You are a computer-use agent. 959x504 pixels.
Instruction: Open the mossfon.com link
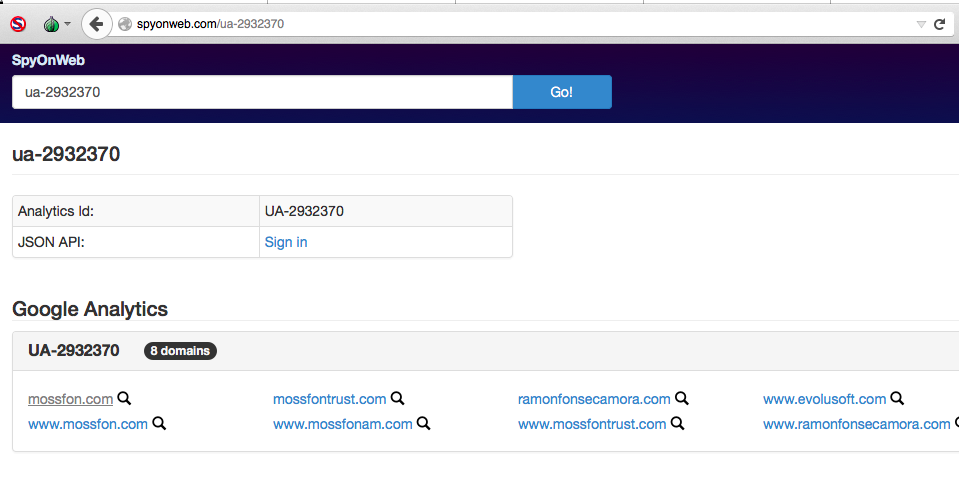(x=70, y=399)
